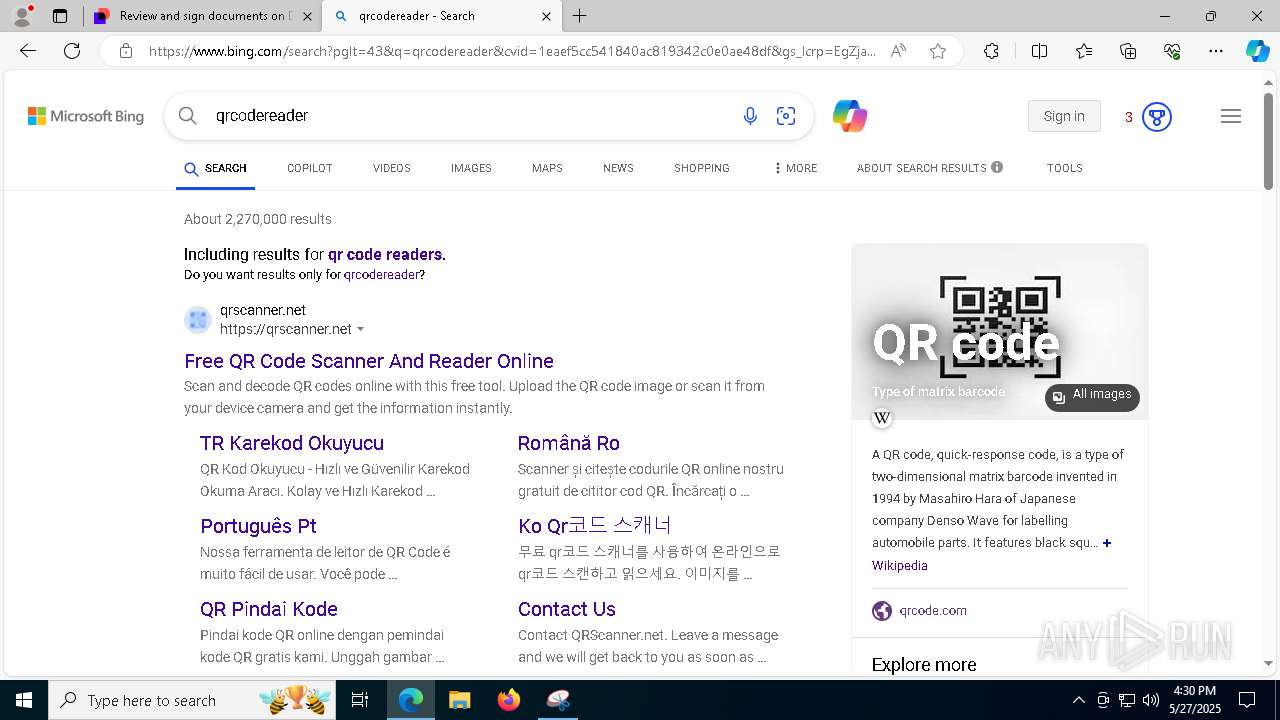
Task: Open Bing hamburger menu
Action: tap(1231, 116)
